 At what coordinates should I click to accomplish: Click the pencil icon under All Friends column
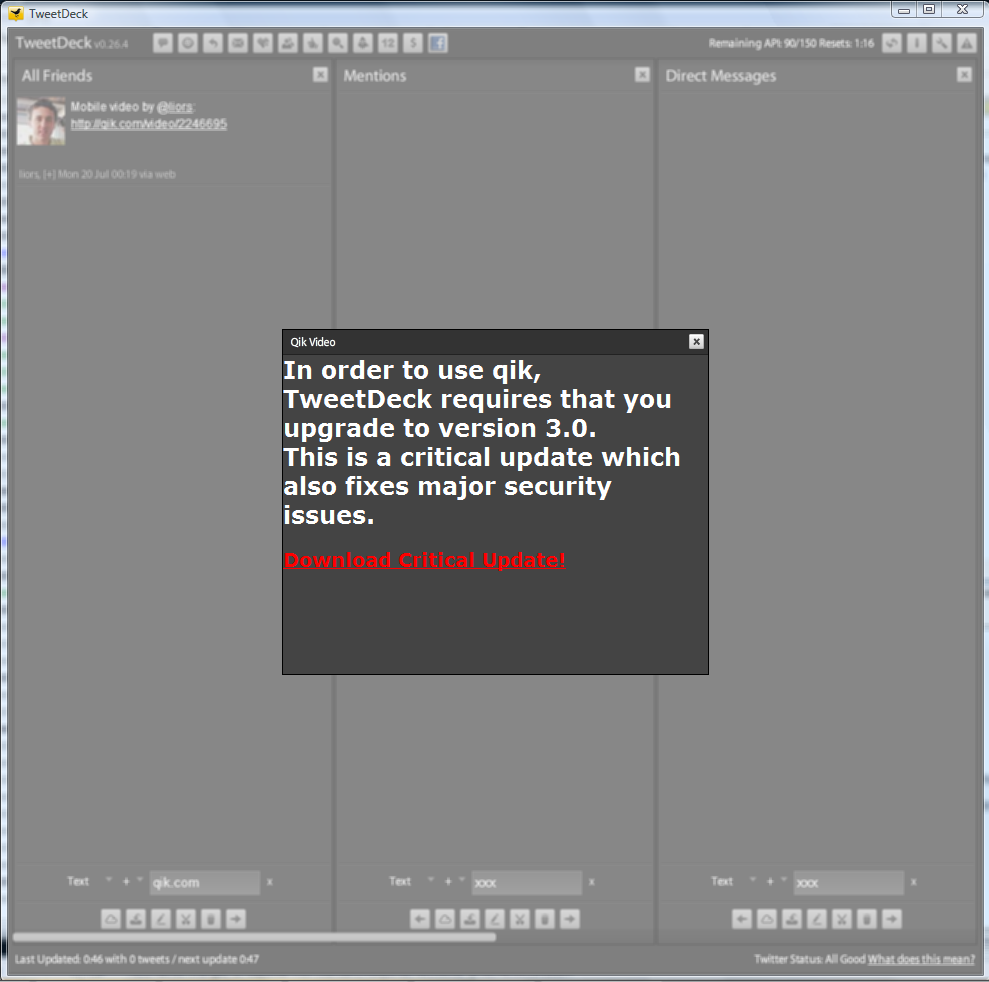click(x=161, y=919)
